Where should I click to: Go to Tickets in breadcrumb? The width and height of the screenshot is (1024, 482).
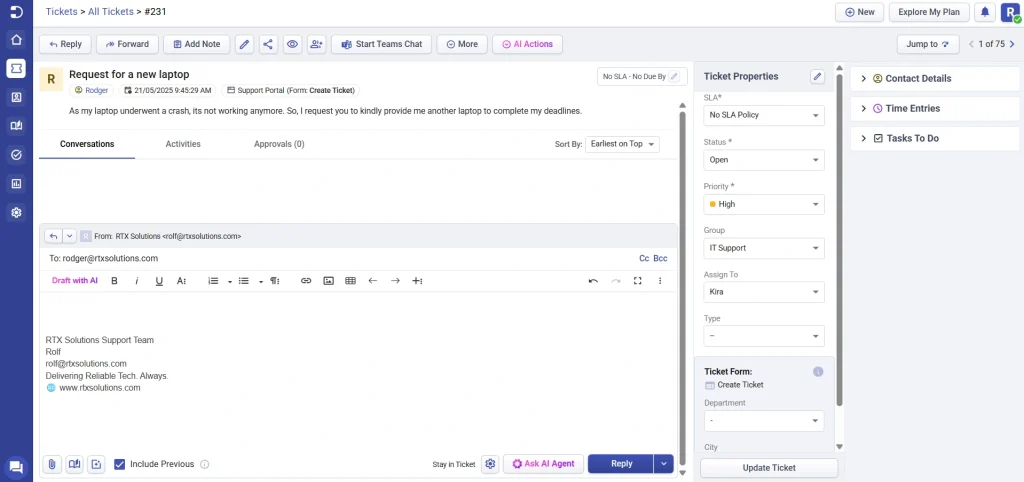[61, 11]
